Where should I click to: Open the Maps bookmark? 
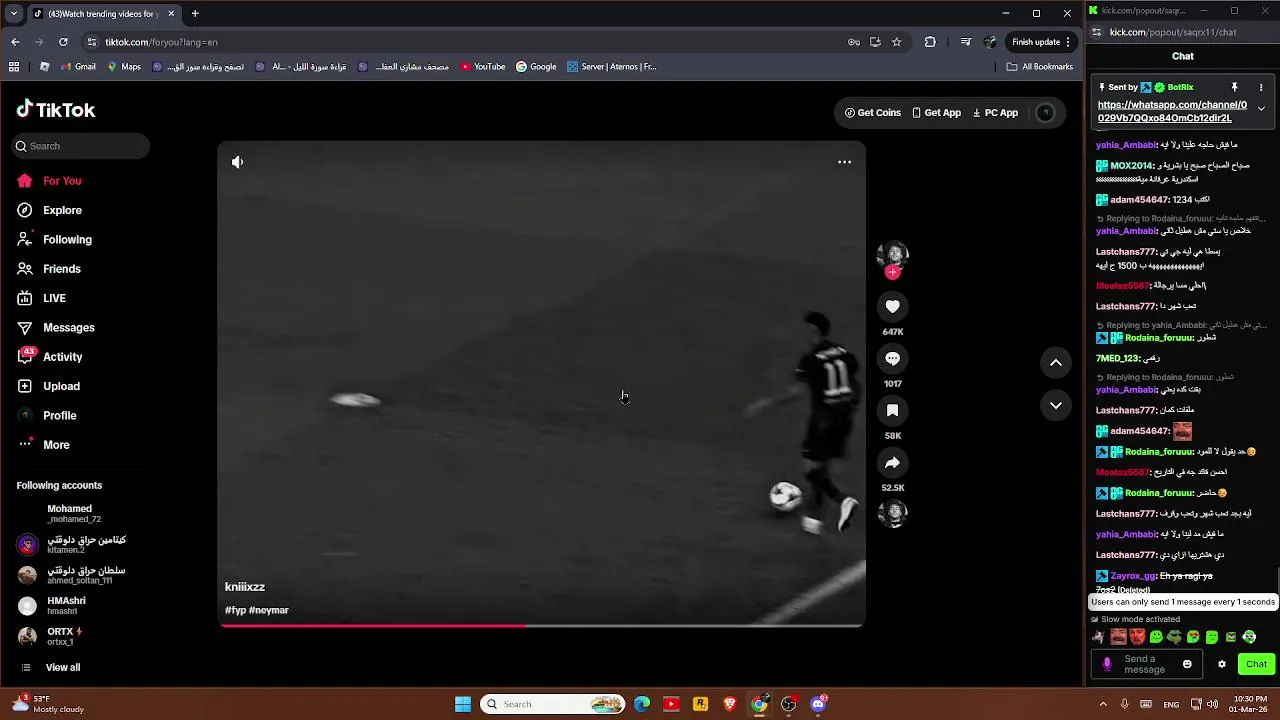tap(124, 67)
